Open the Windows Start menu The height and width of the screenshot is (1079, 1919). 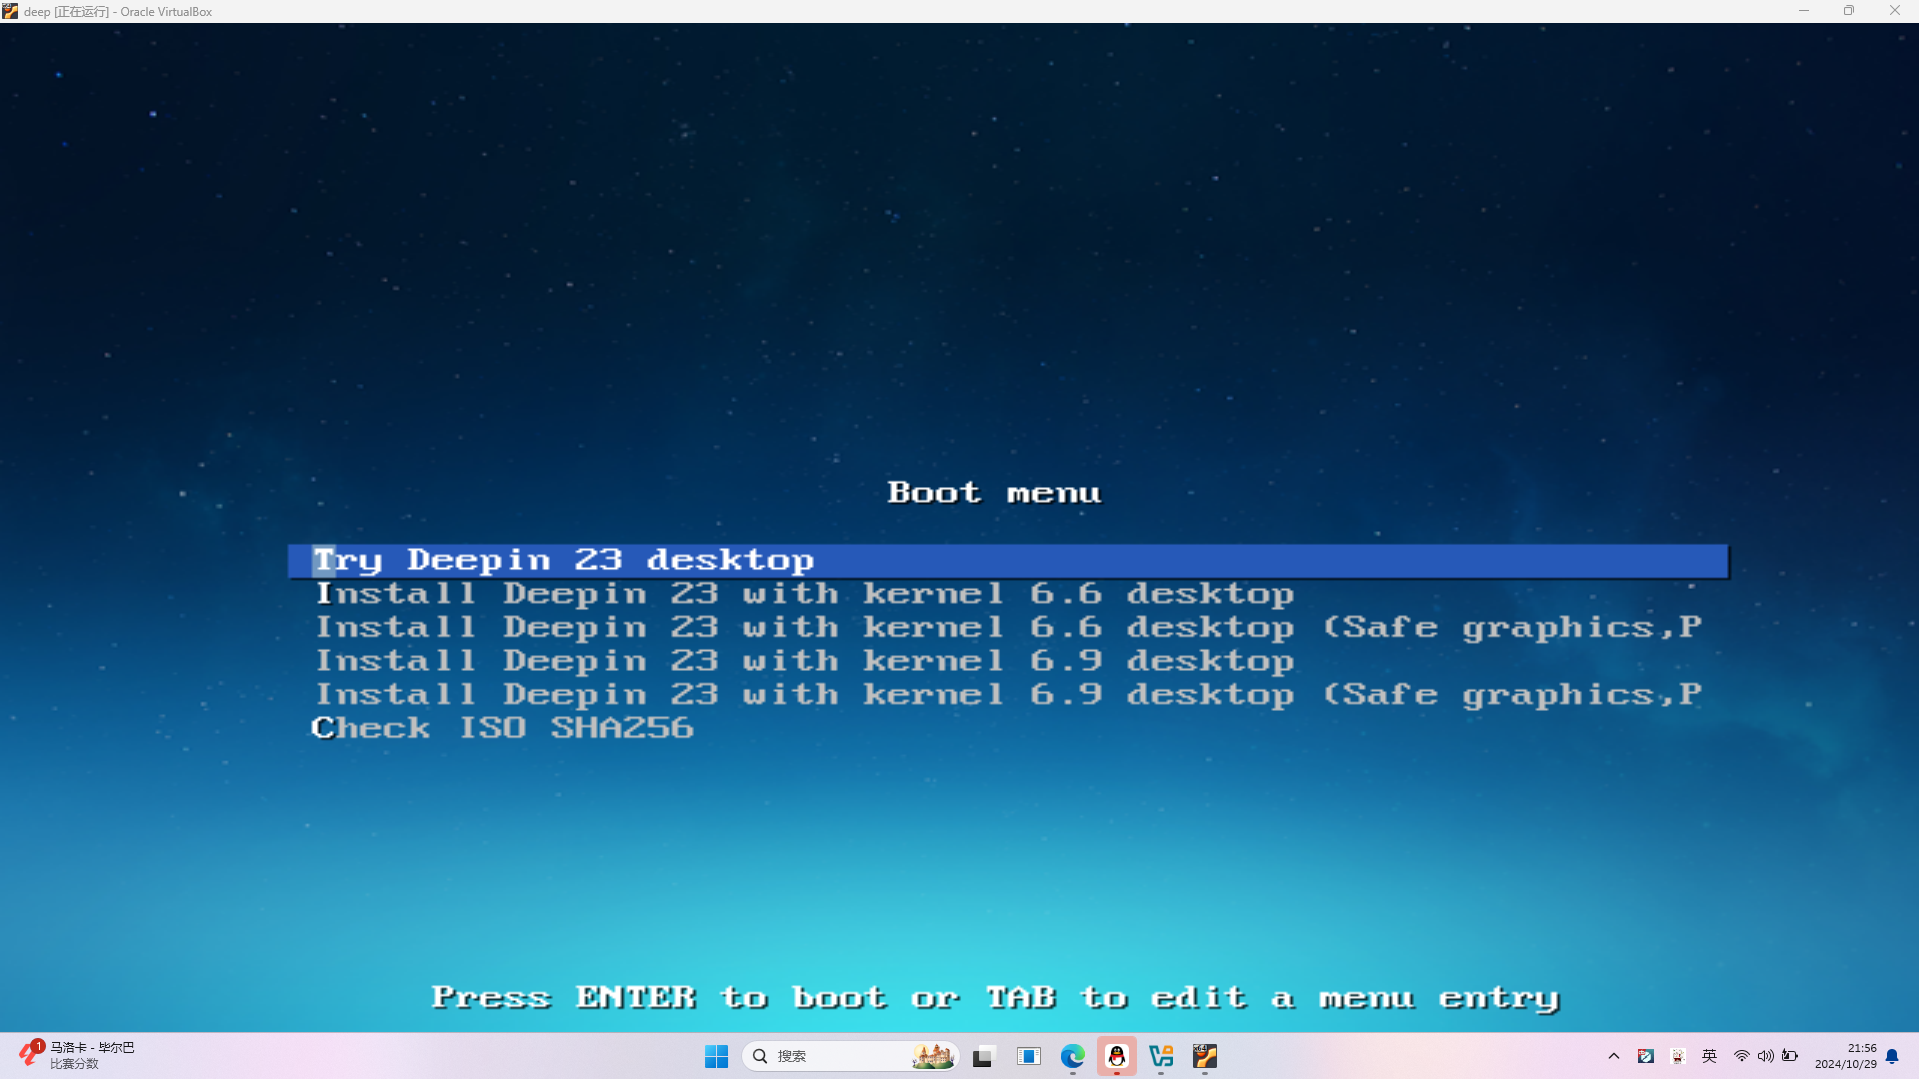(716, 1056)
